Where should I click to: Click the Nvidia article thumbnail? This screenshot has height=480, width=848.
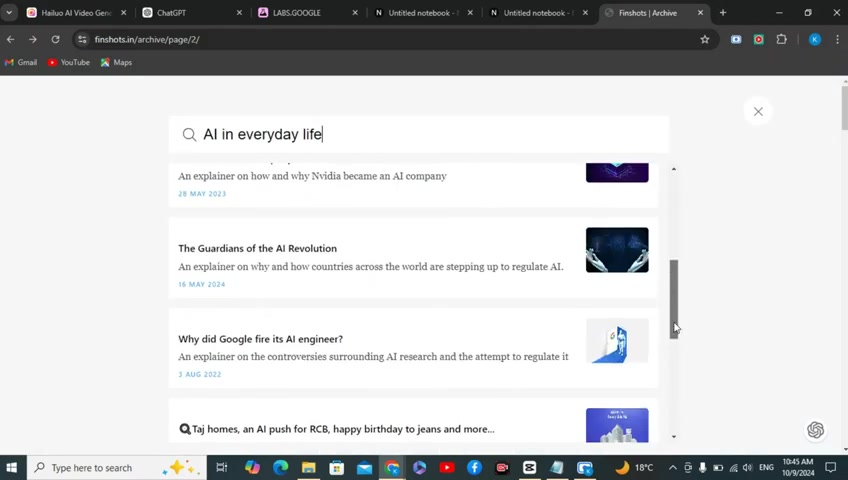tap(617, 172)
